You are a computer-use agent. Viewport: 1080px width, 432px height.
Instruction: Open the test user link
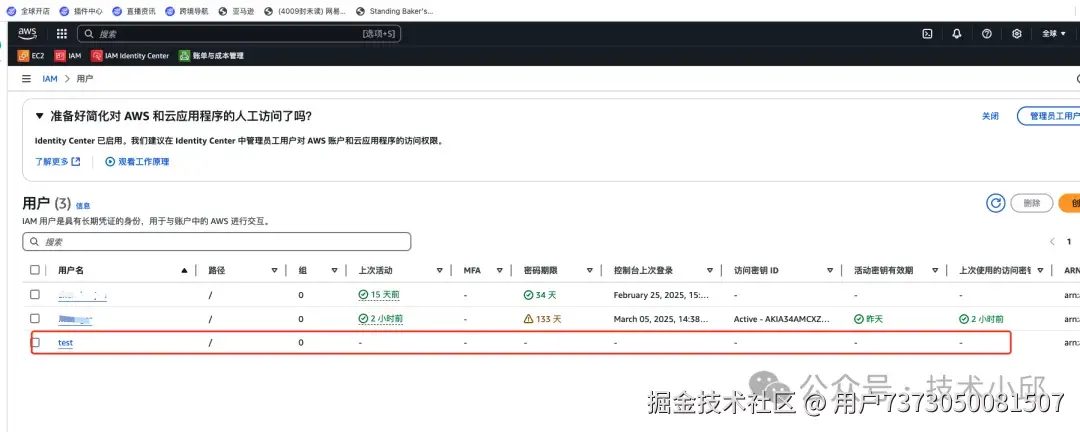[x=65, y=342]
